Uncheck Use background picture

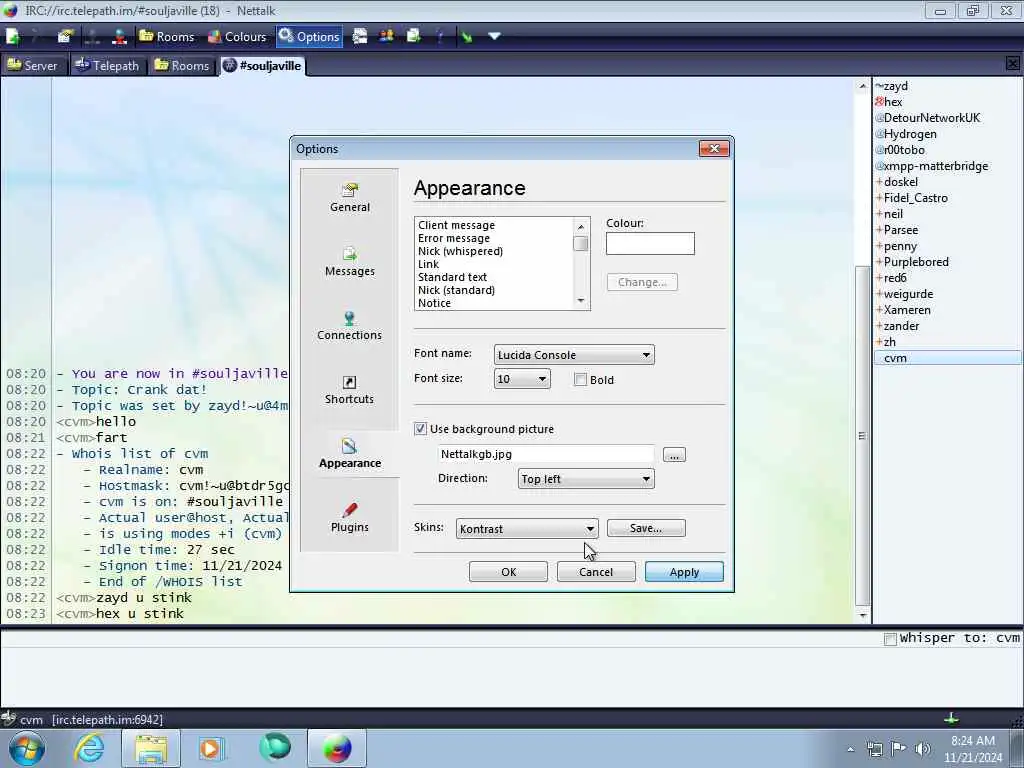(x=421, y=429)
